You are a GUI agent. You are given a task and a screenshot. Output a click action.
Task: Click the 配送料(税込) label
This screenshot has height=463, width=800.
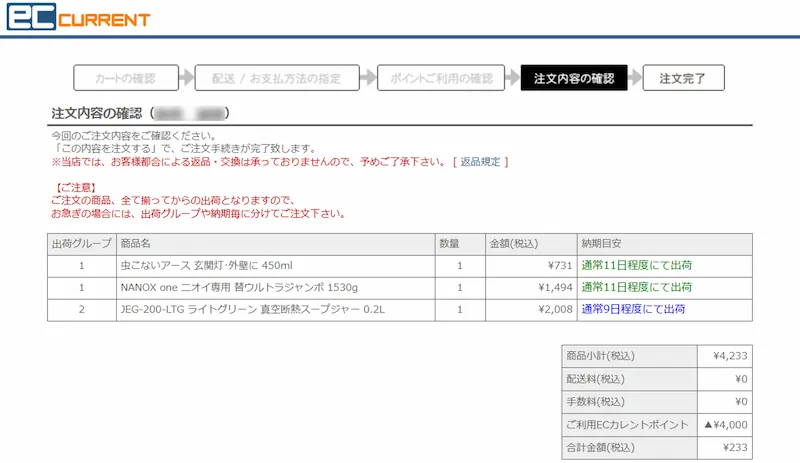point(595,379)
